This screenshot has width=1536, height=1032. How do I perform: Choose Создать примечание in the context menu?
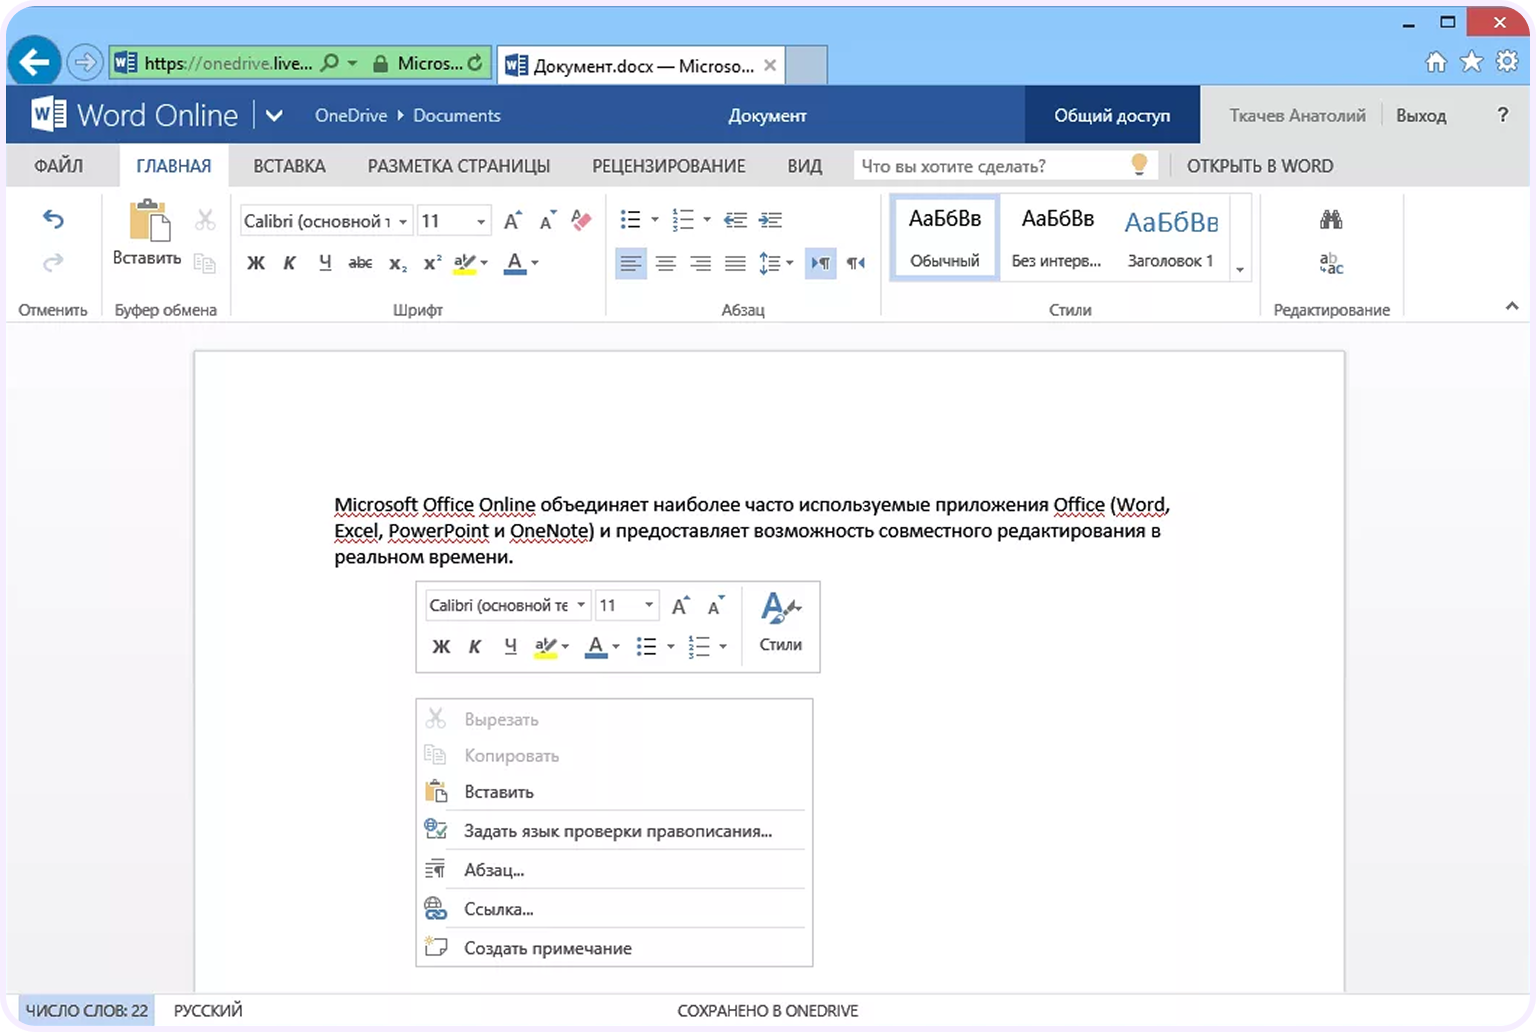pos(614,948)
